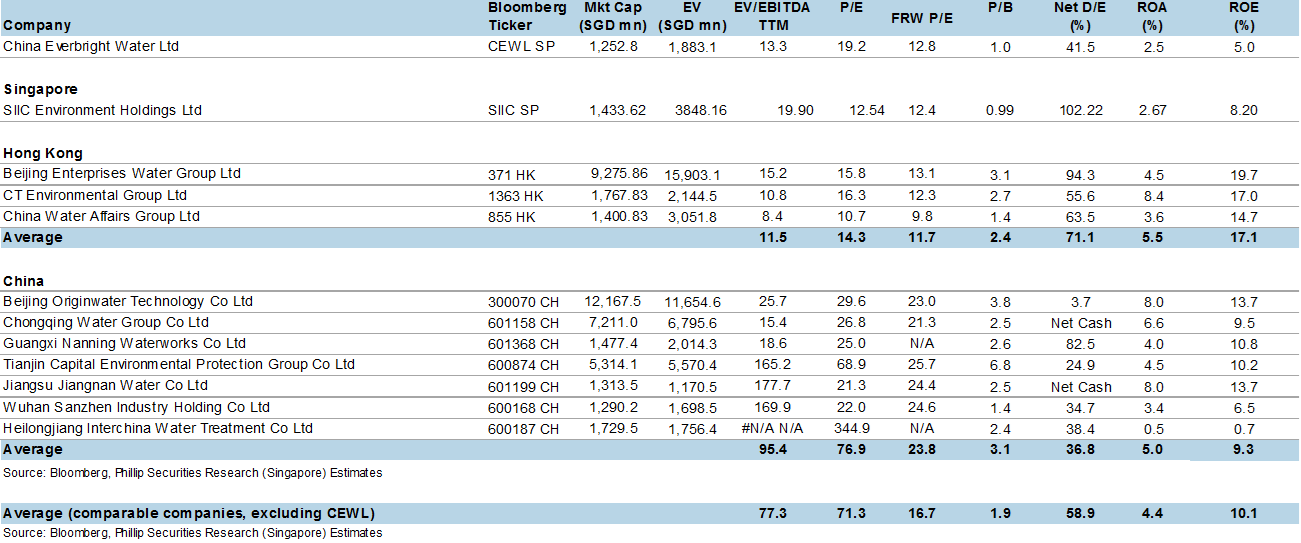Select the EV/EBITDA TTM column header
The height and width of the screenshot is (543, 1301).
(x=773, y=16)
